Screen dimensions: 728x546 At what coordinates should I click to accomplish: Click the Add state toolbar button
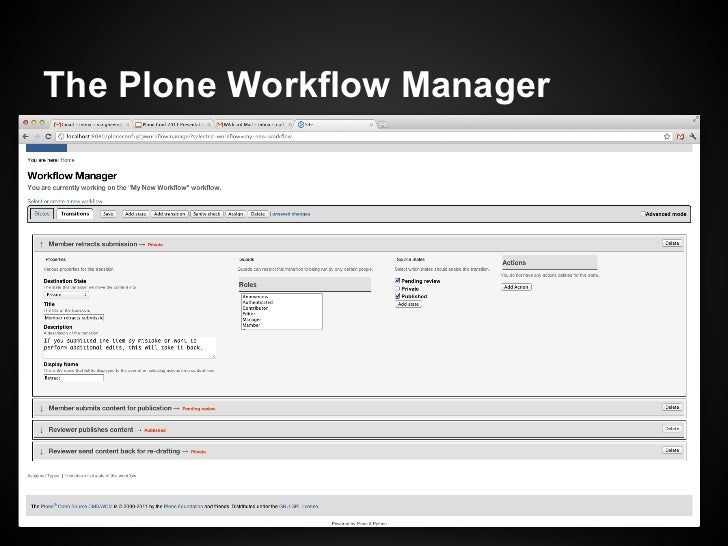tap(136, 214)
